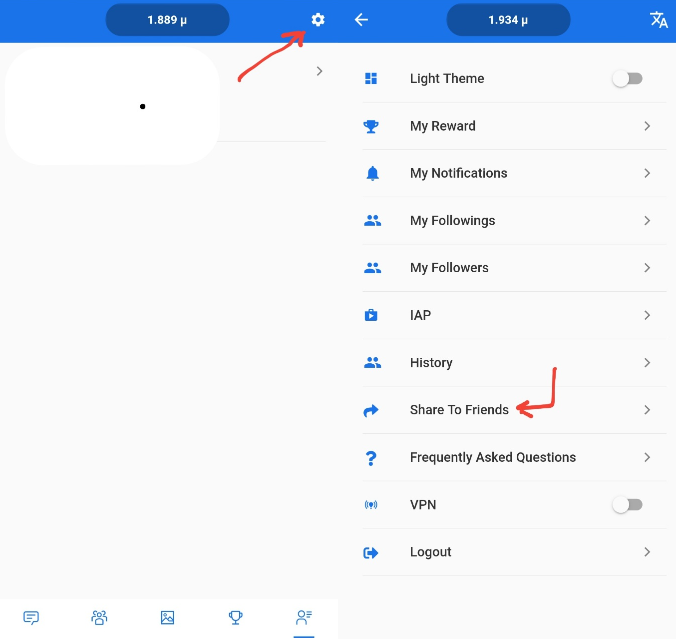Click the History people icon
This screenshot has width=676, height=640.
click(x=372, y=363)
